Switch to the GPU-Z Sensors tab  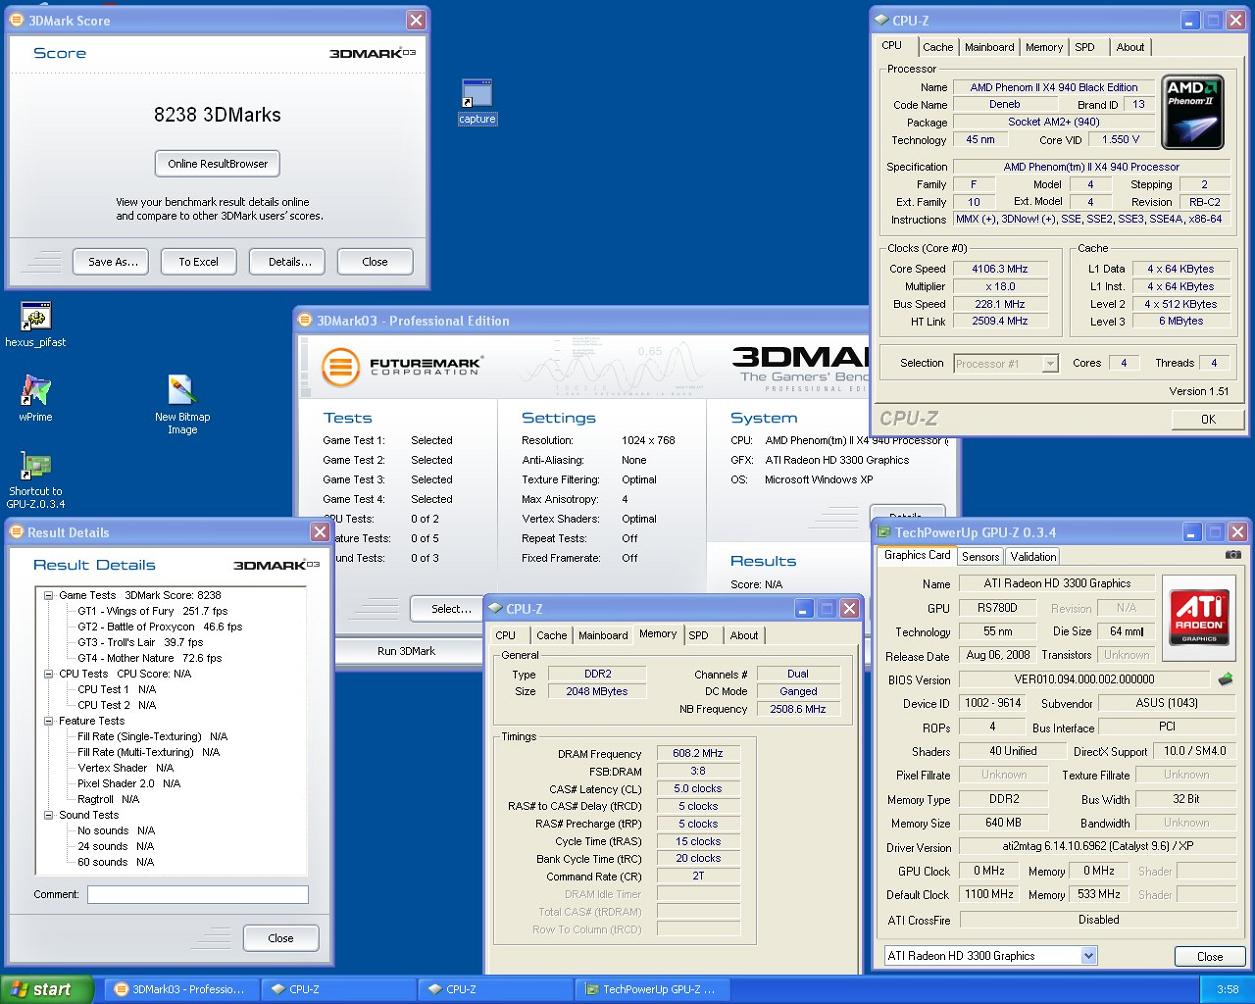tap(980, 557)
